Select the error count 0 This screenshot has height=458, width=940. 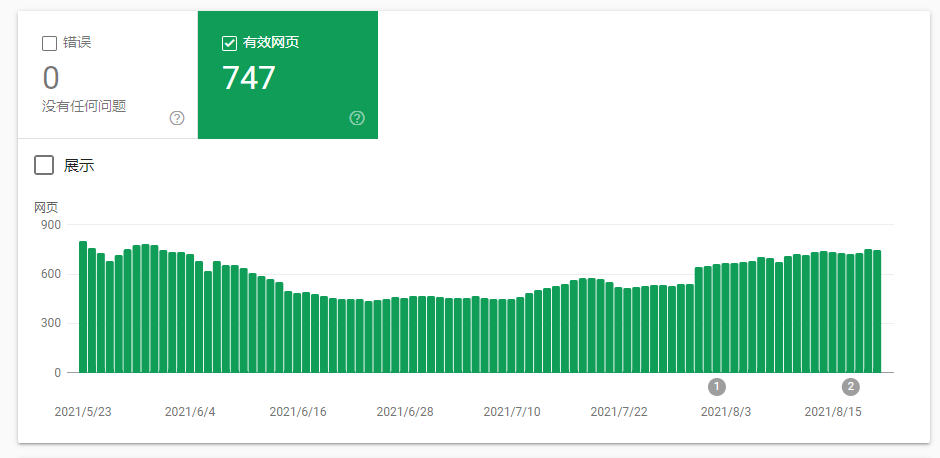coord(51,77)
